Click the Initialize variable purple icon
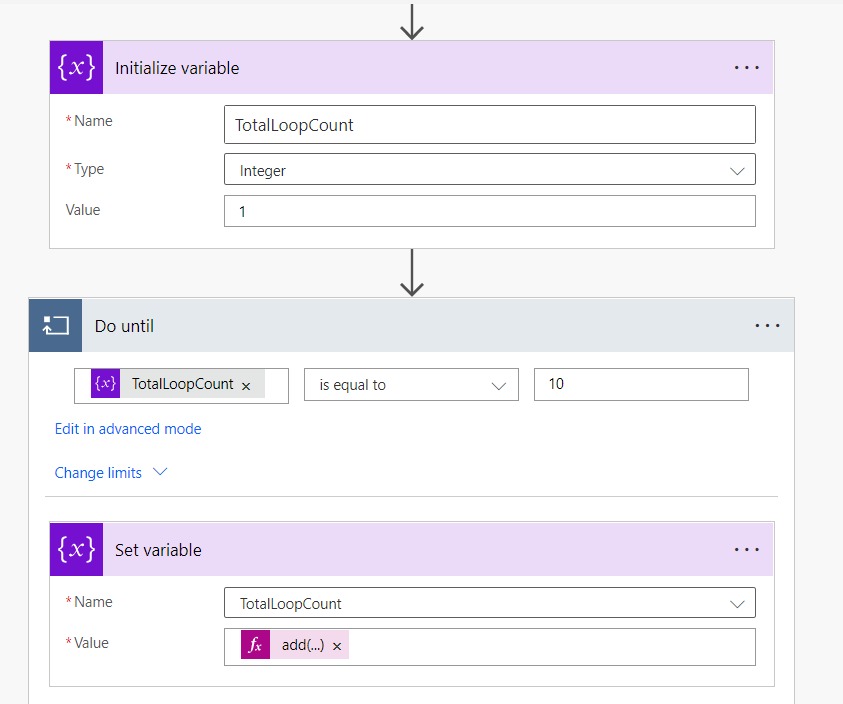843x704 pixels. point(76,68)
